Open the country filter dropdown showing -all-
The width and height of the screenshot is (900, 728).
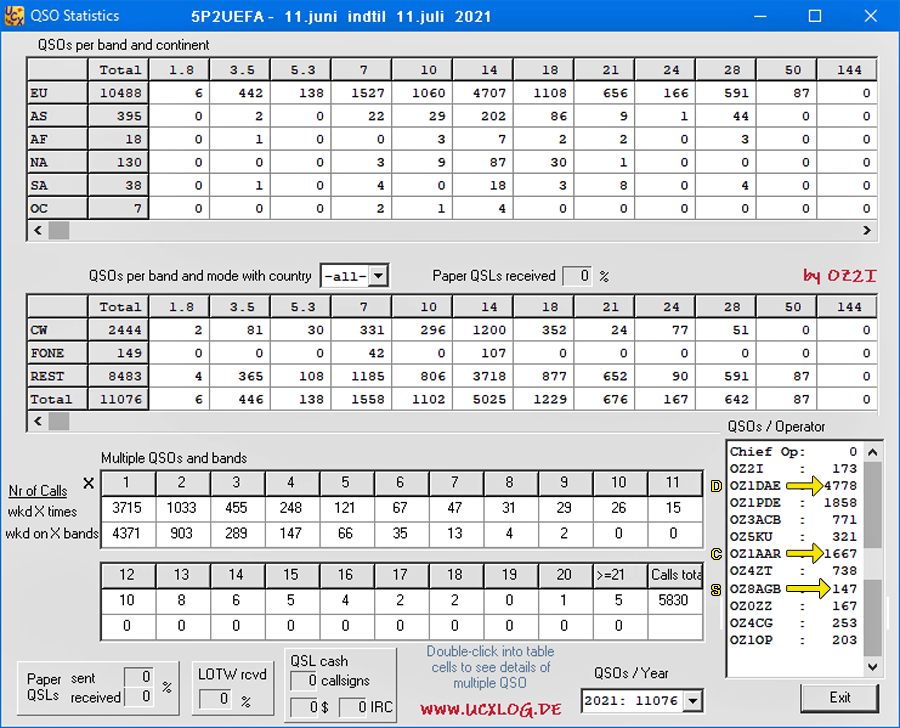tap(354, 276)
